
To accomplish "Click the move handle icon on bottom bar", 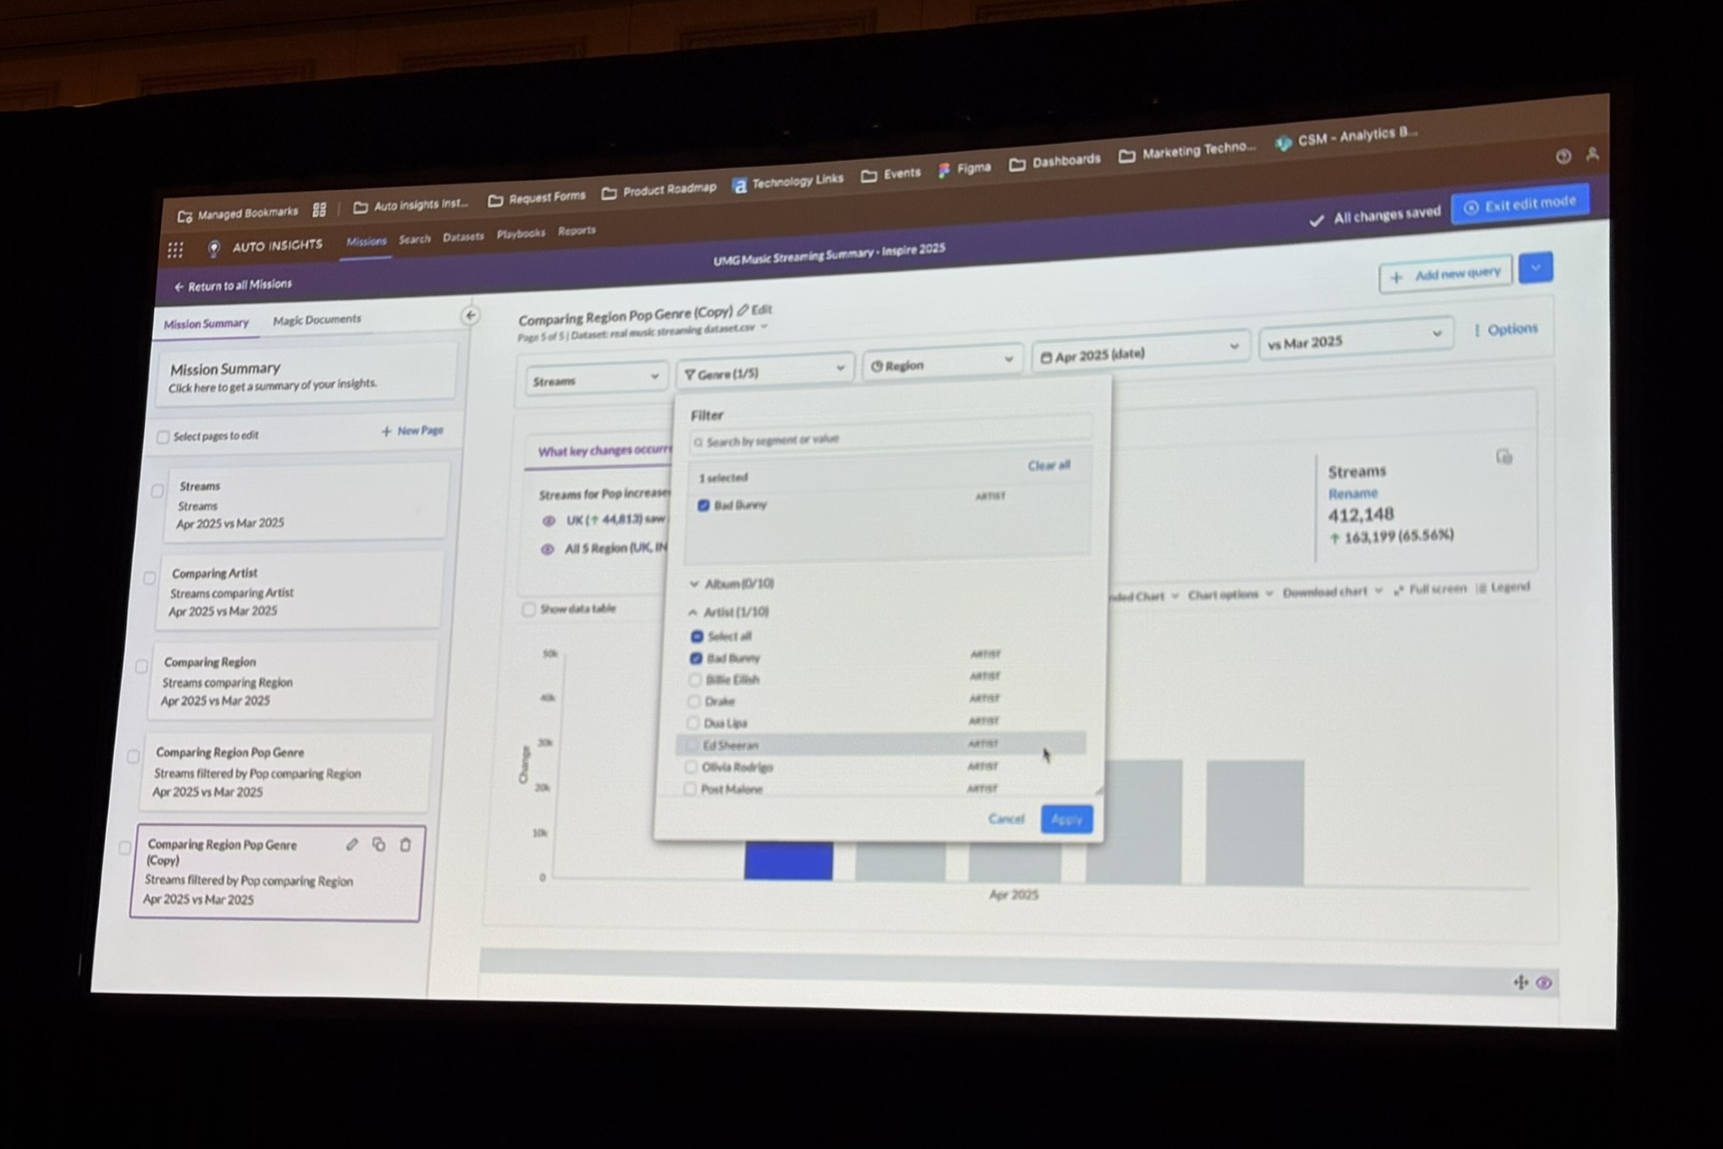I will (1521, 982).
